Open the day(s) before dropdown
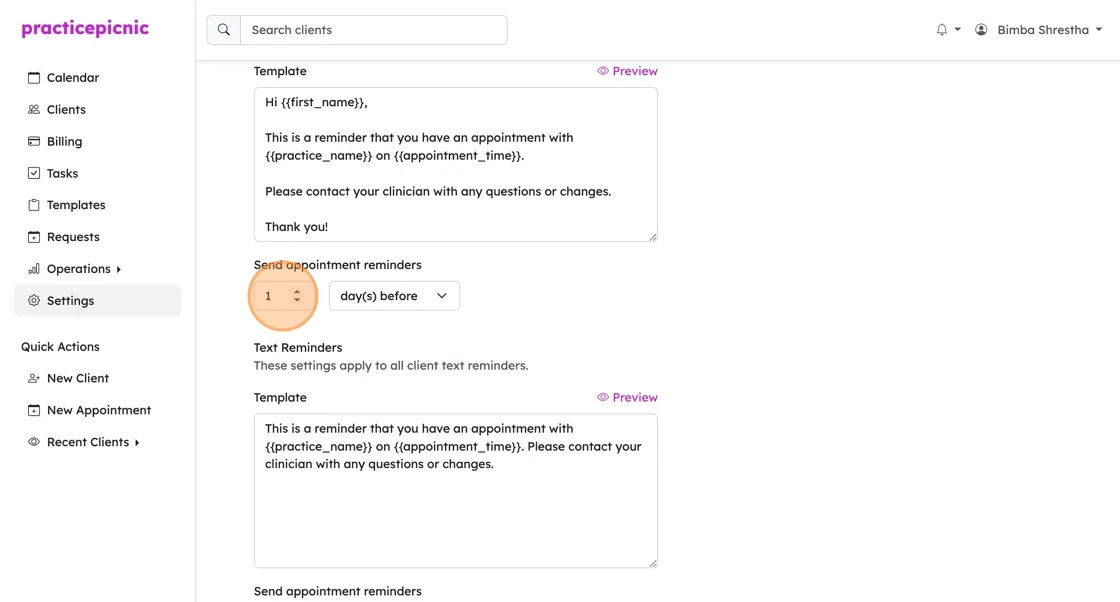The image size is (1120, 602). [394, 296]
